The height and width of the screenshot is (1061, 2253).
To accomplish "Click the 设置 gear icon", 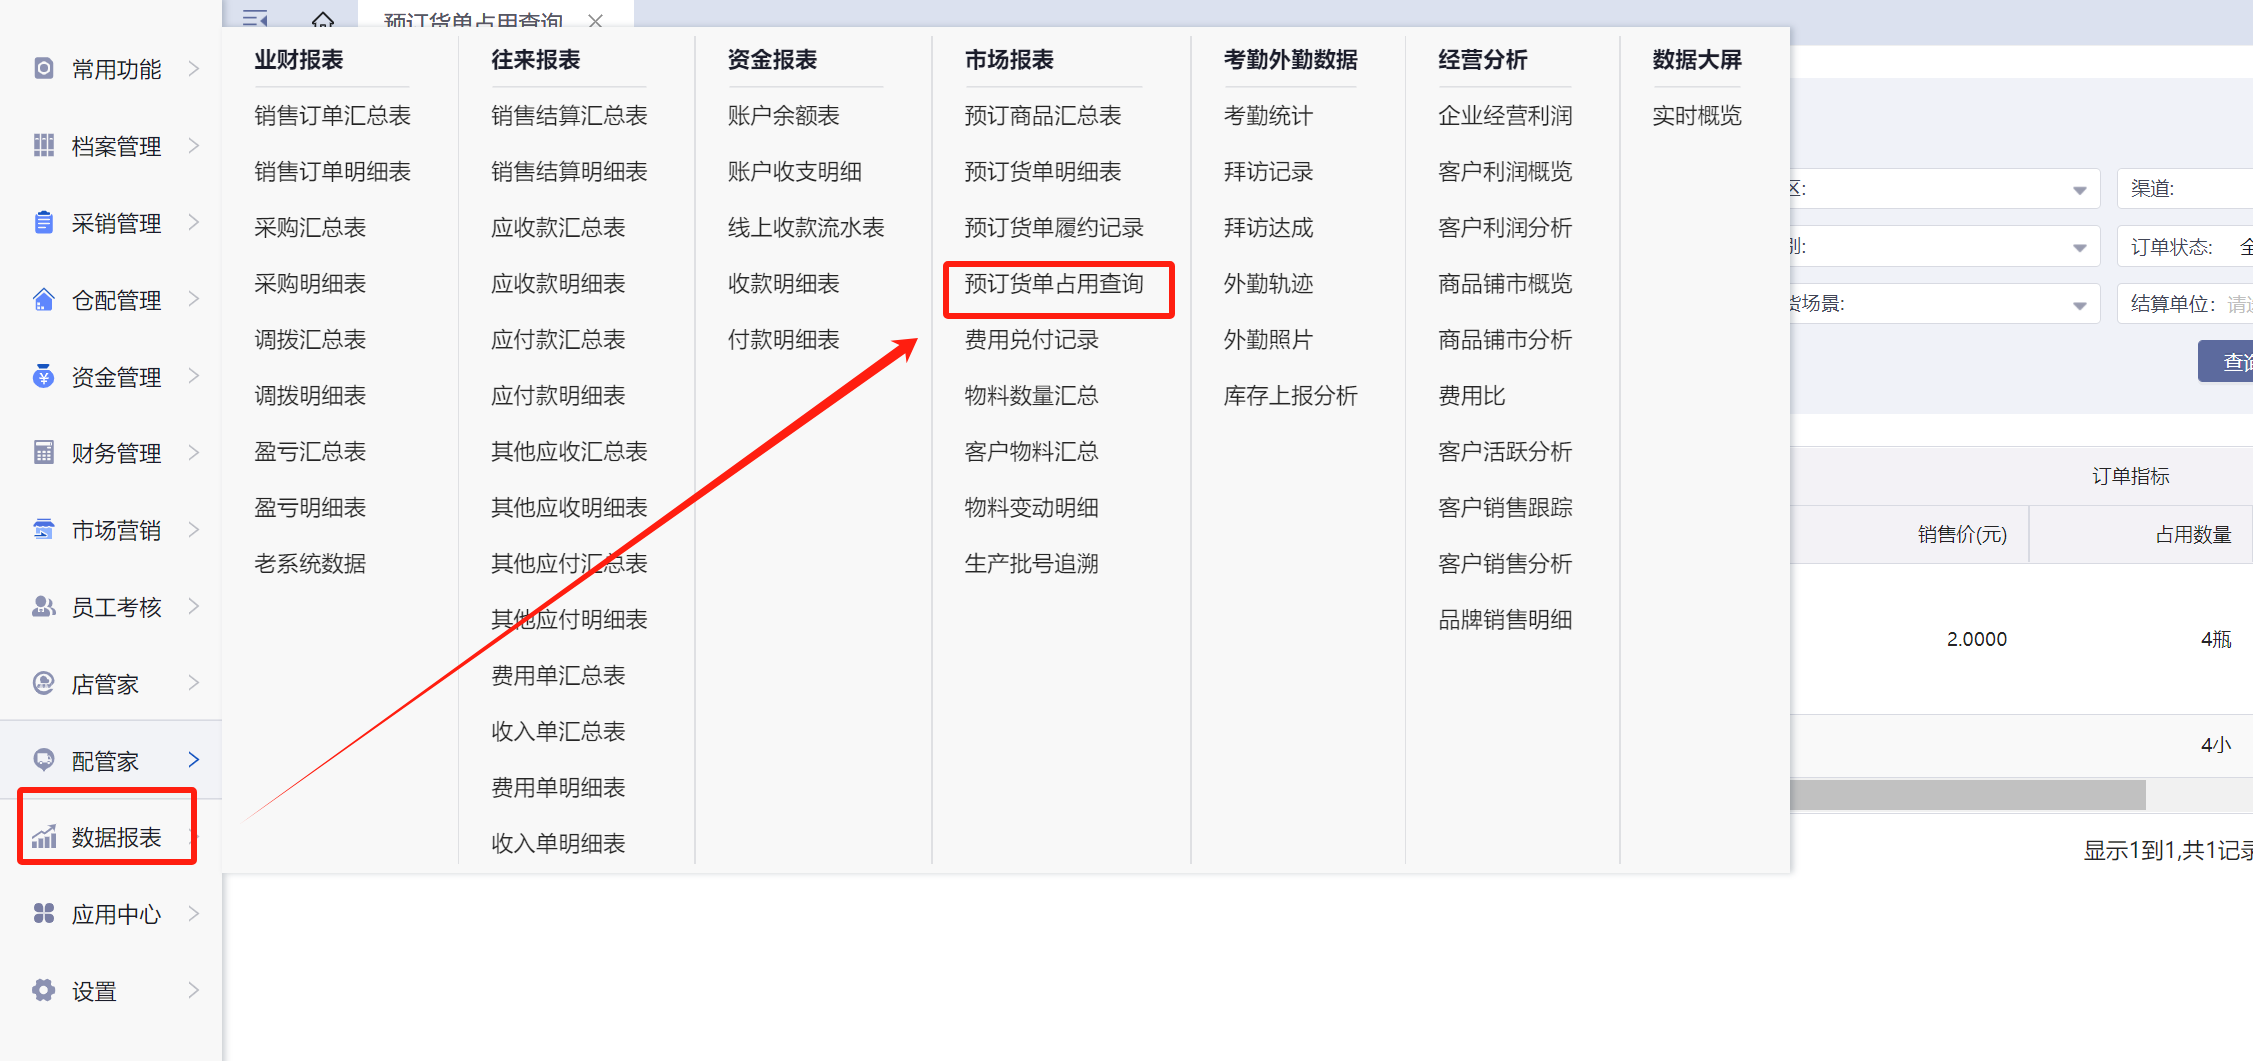I will point(44,990).
